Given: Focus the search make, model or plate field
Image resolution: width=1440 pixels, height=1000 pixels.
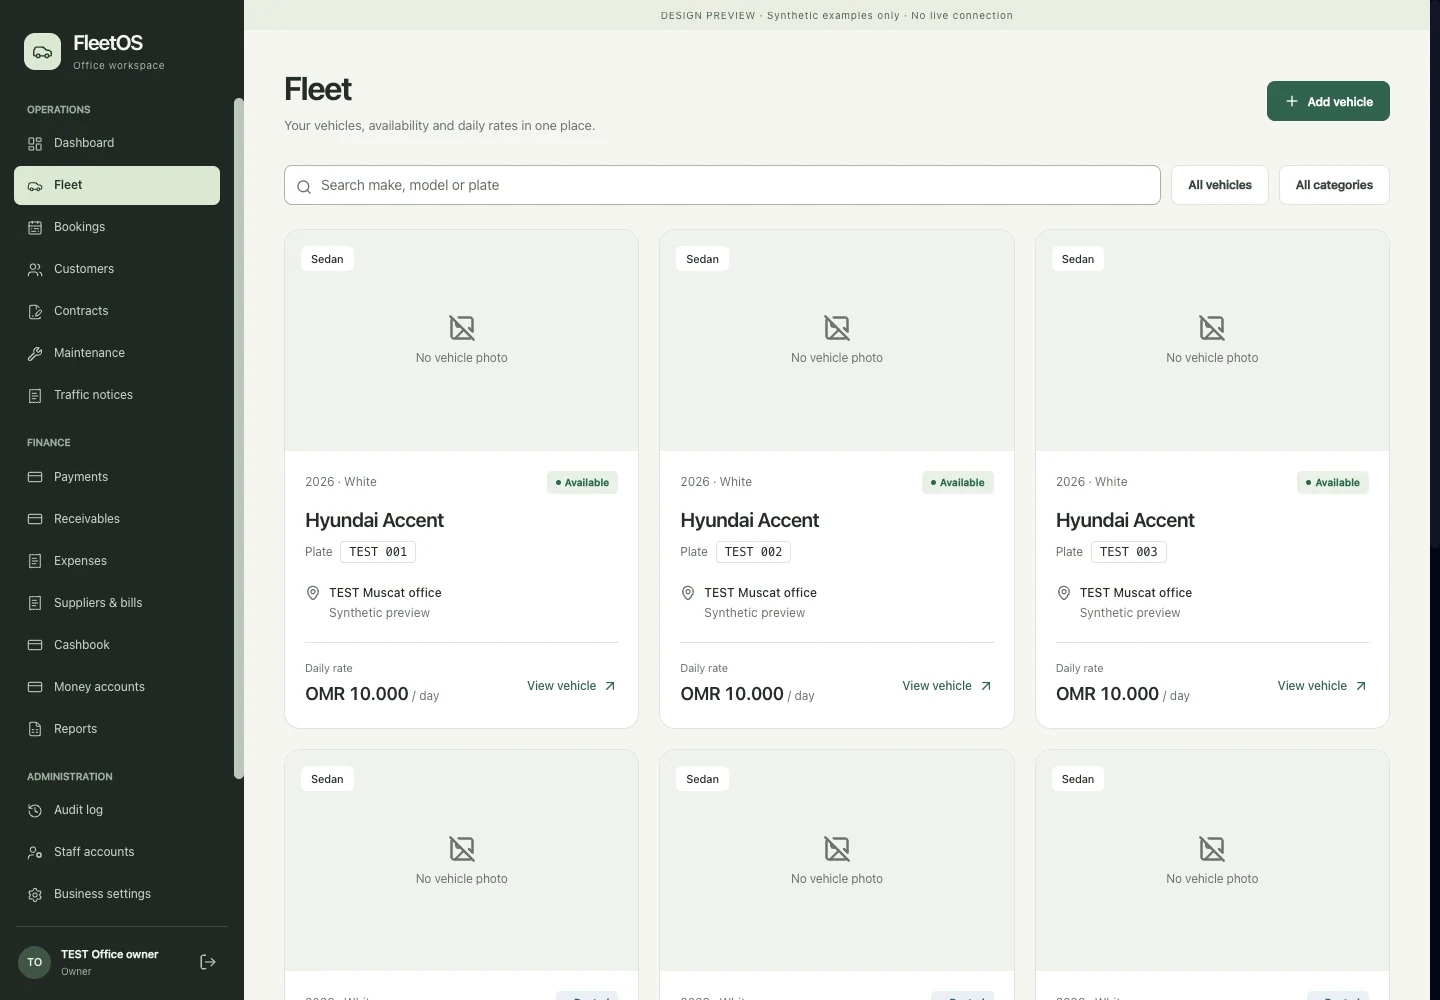Looking at the screenshot, I should pyautogui.click(x=722, y=185).
